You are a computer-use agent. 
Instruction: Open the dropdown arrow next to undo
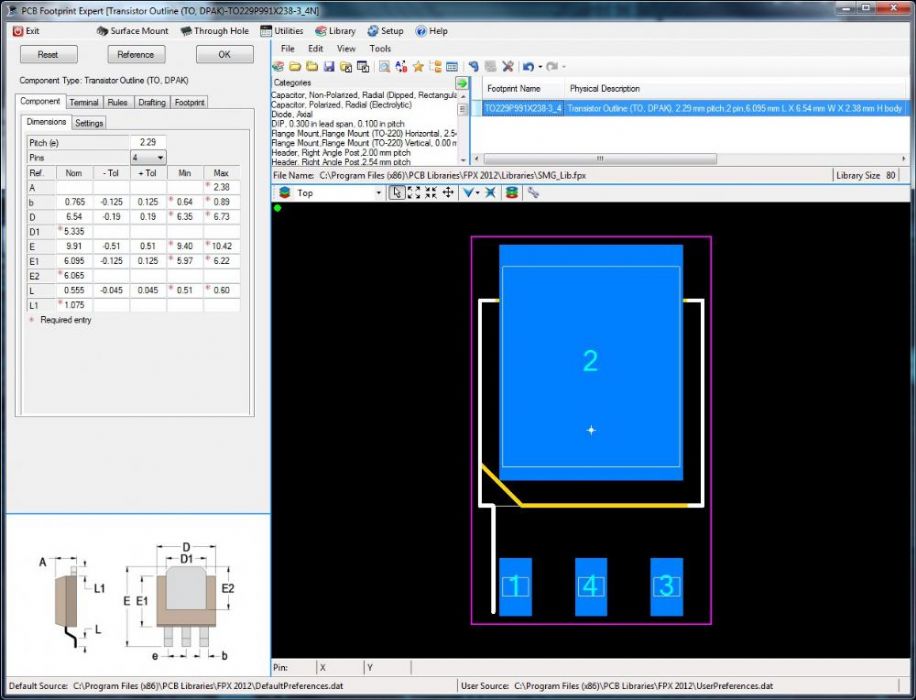click(540, 67)
